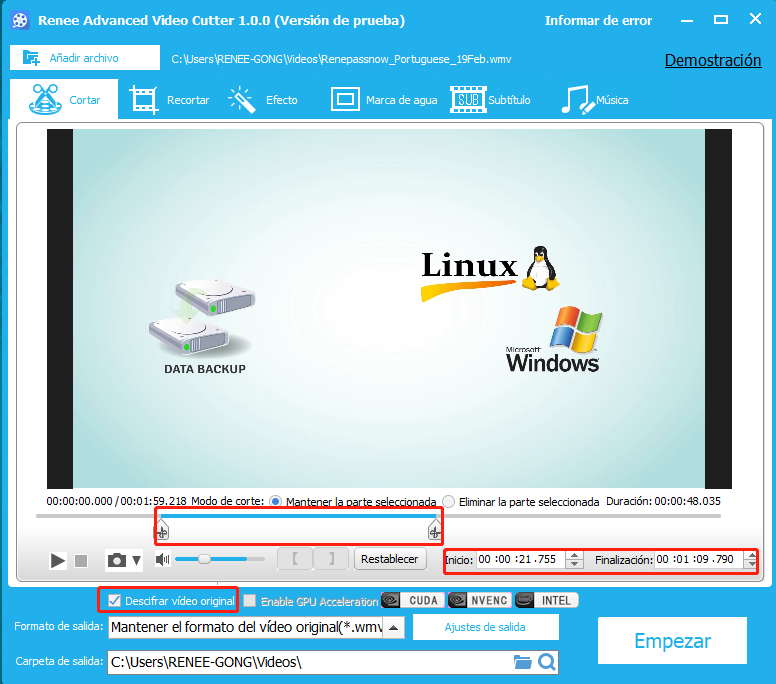Select Eliminar la parte seleccionada

[448, 502]
